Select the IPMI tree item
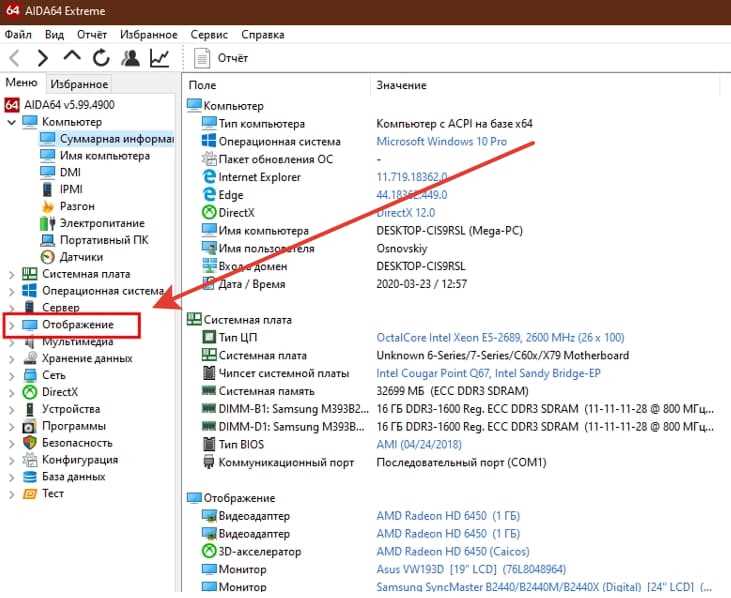Viewport: 731px width, 598px height. click(61, 189)
